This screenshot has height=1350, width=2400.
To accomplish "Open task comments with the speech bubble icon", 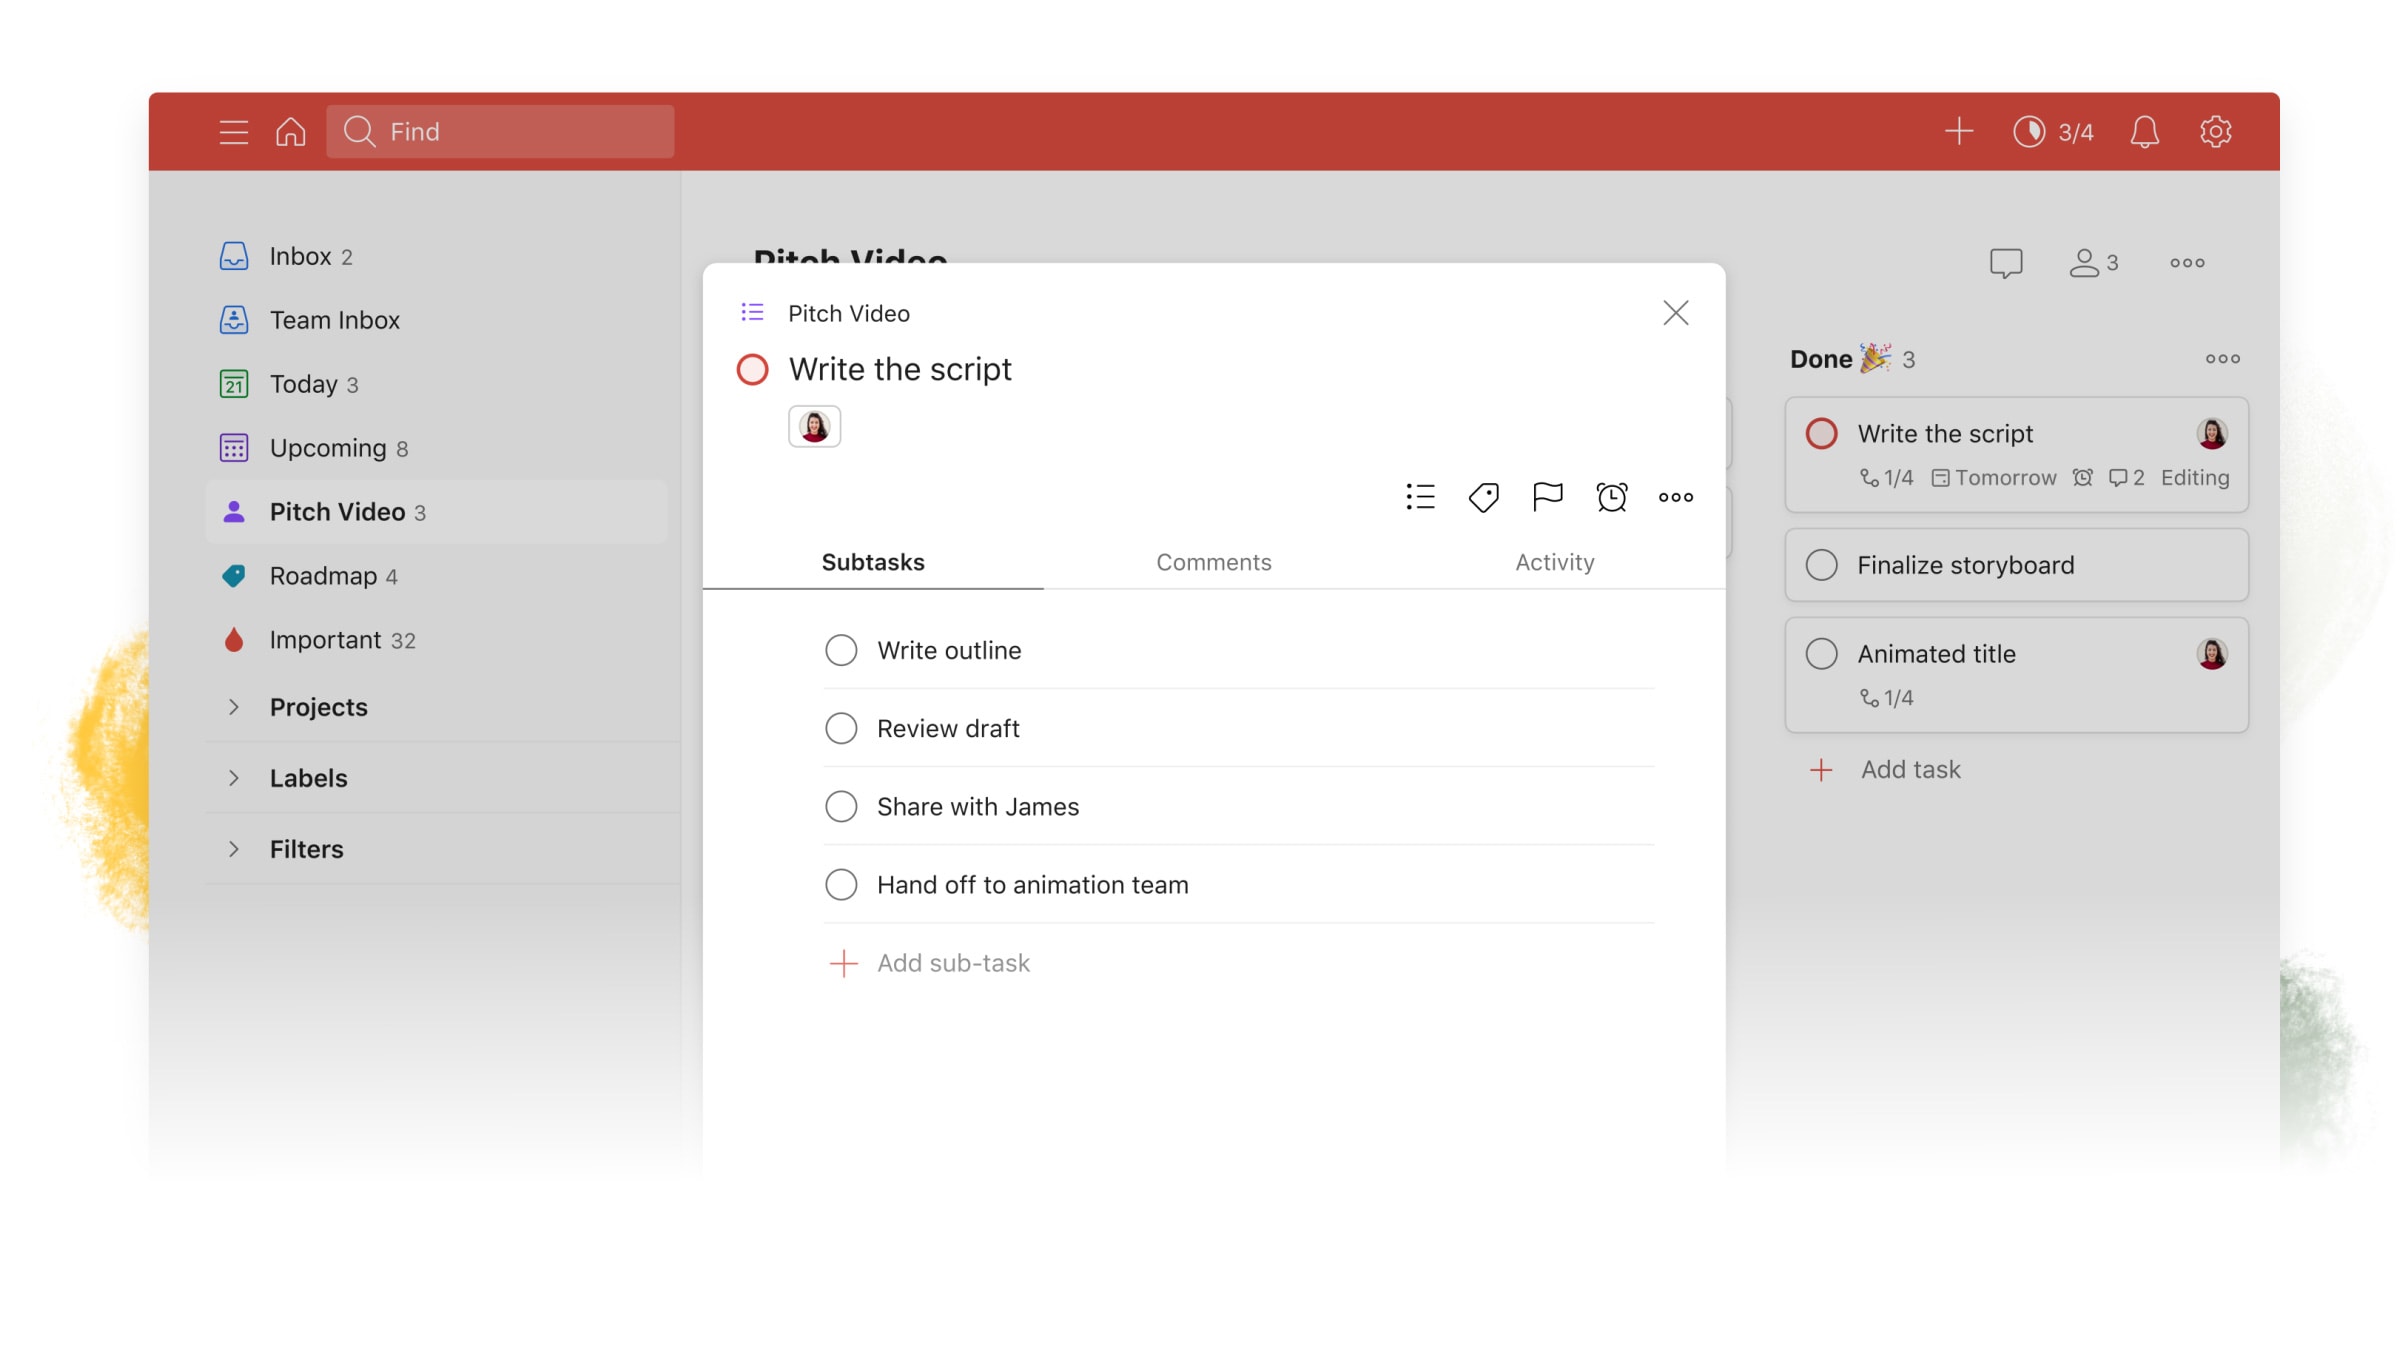I will point(2006,263).
